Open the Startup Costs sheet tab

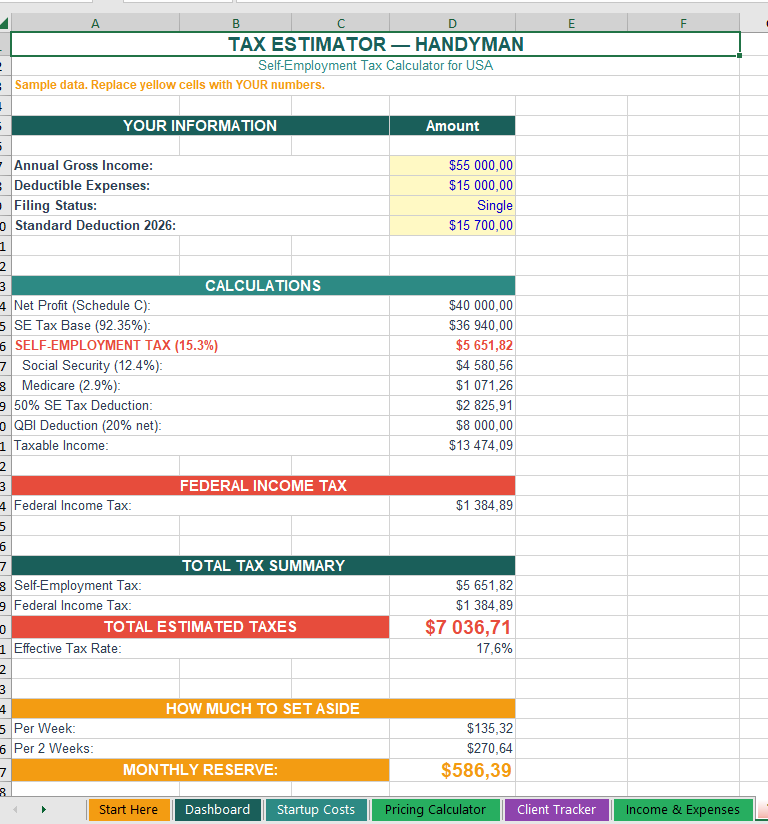[x=316, y=810]
